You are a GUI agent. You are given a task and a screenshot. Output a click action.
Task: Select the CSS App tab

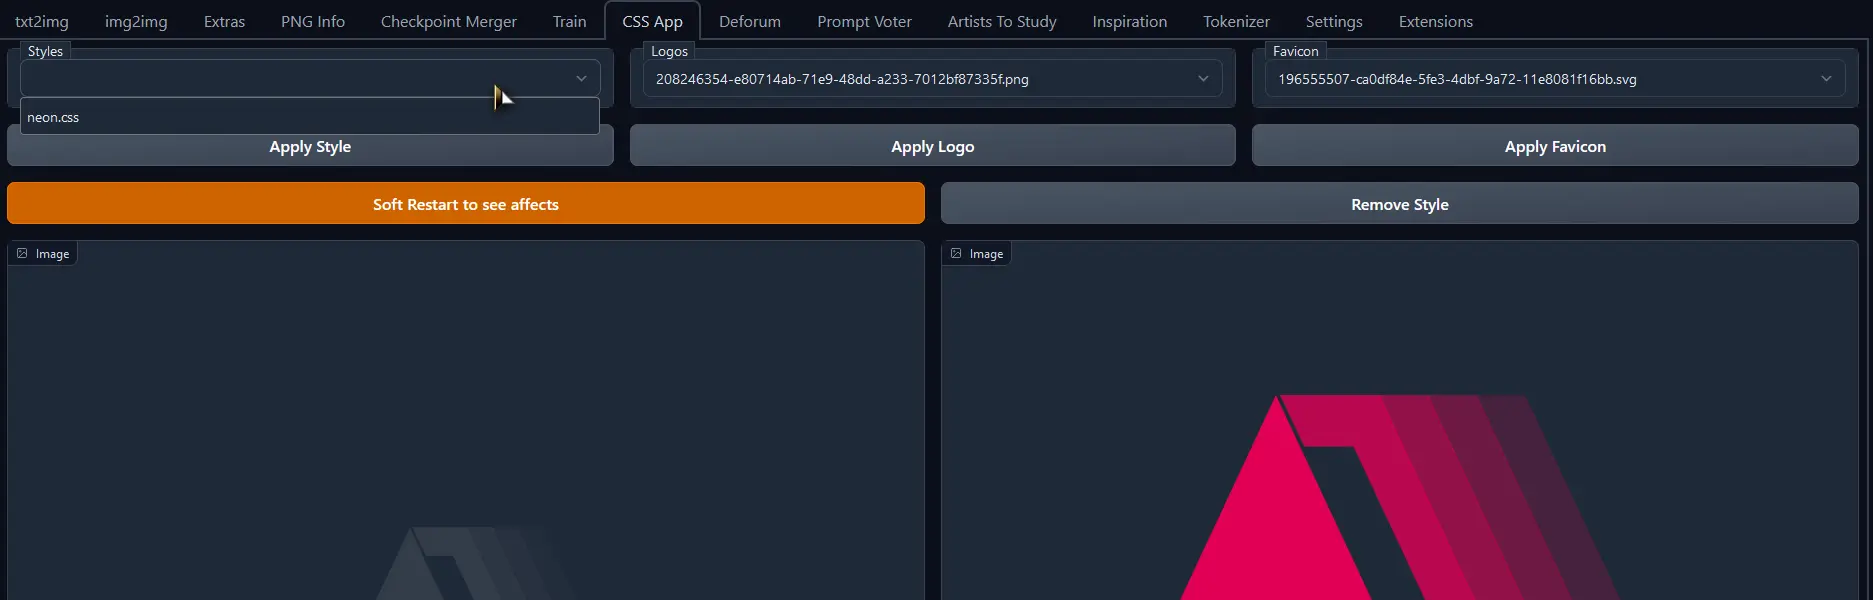coord(652,21)
